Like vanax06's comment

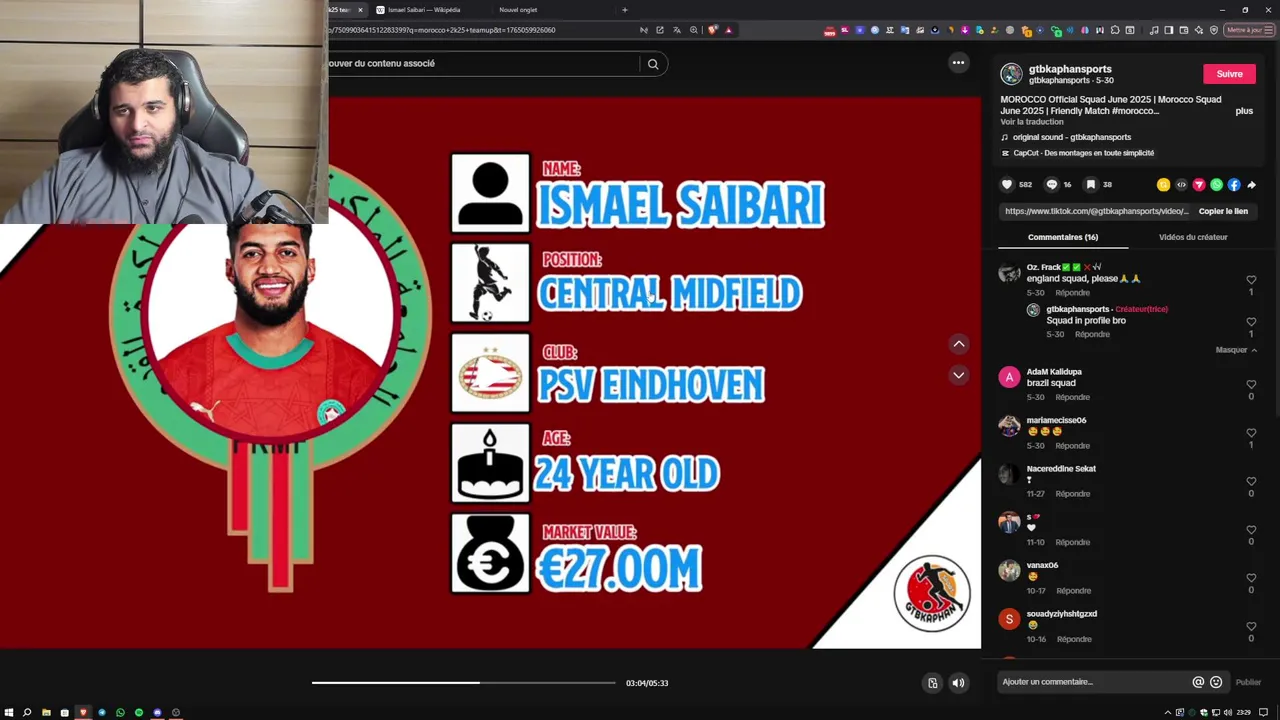pyautogui.click(x=1251, y=578)
